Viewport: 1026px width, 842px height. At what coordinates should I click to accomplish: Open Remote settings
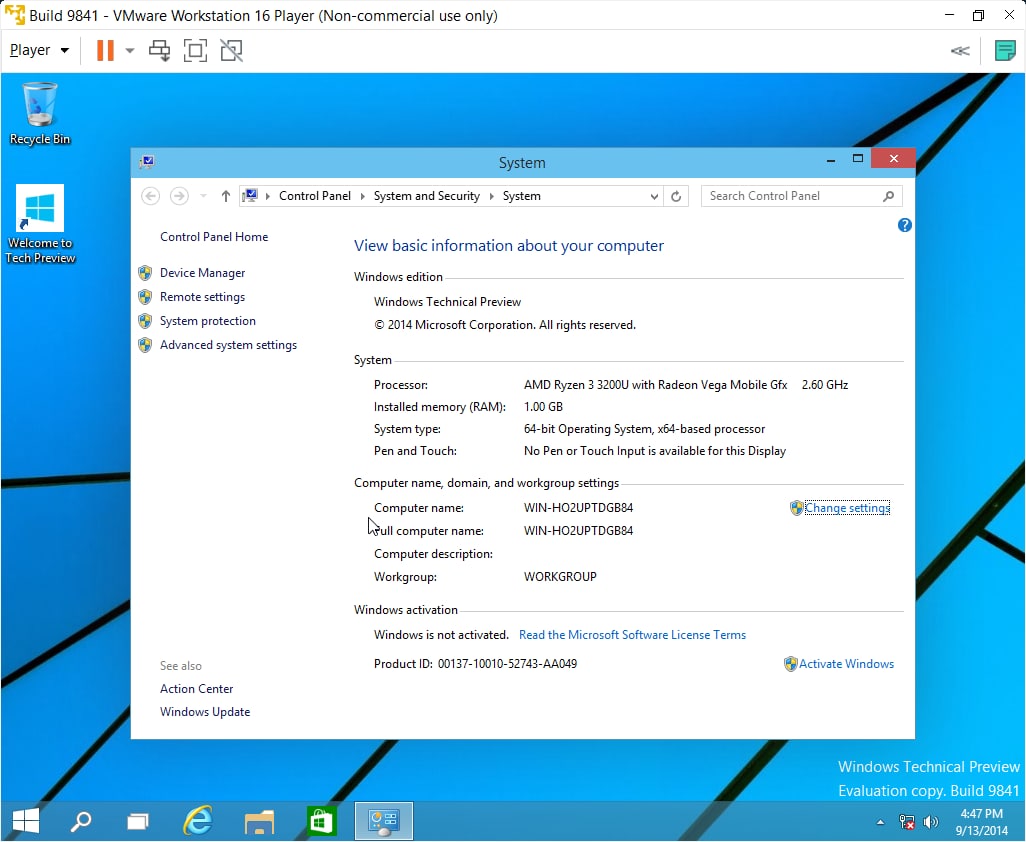click(x=202, y=297)
